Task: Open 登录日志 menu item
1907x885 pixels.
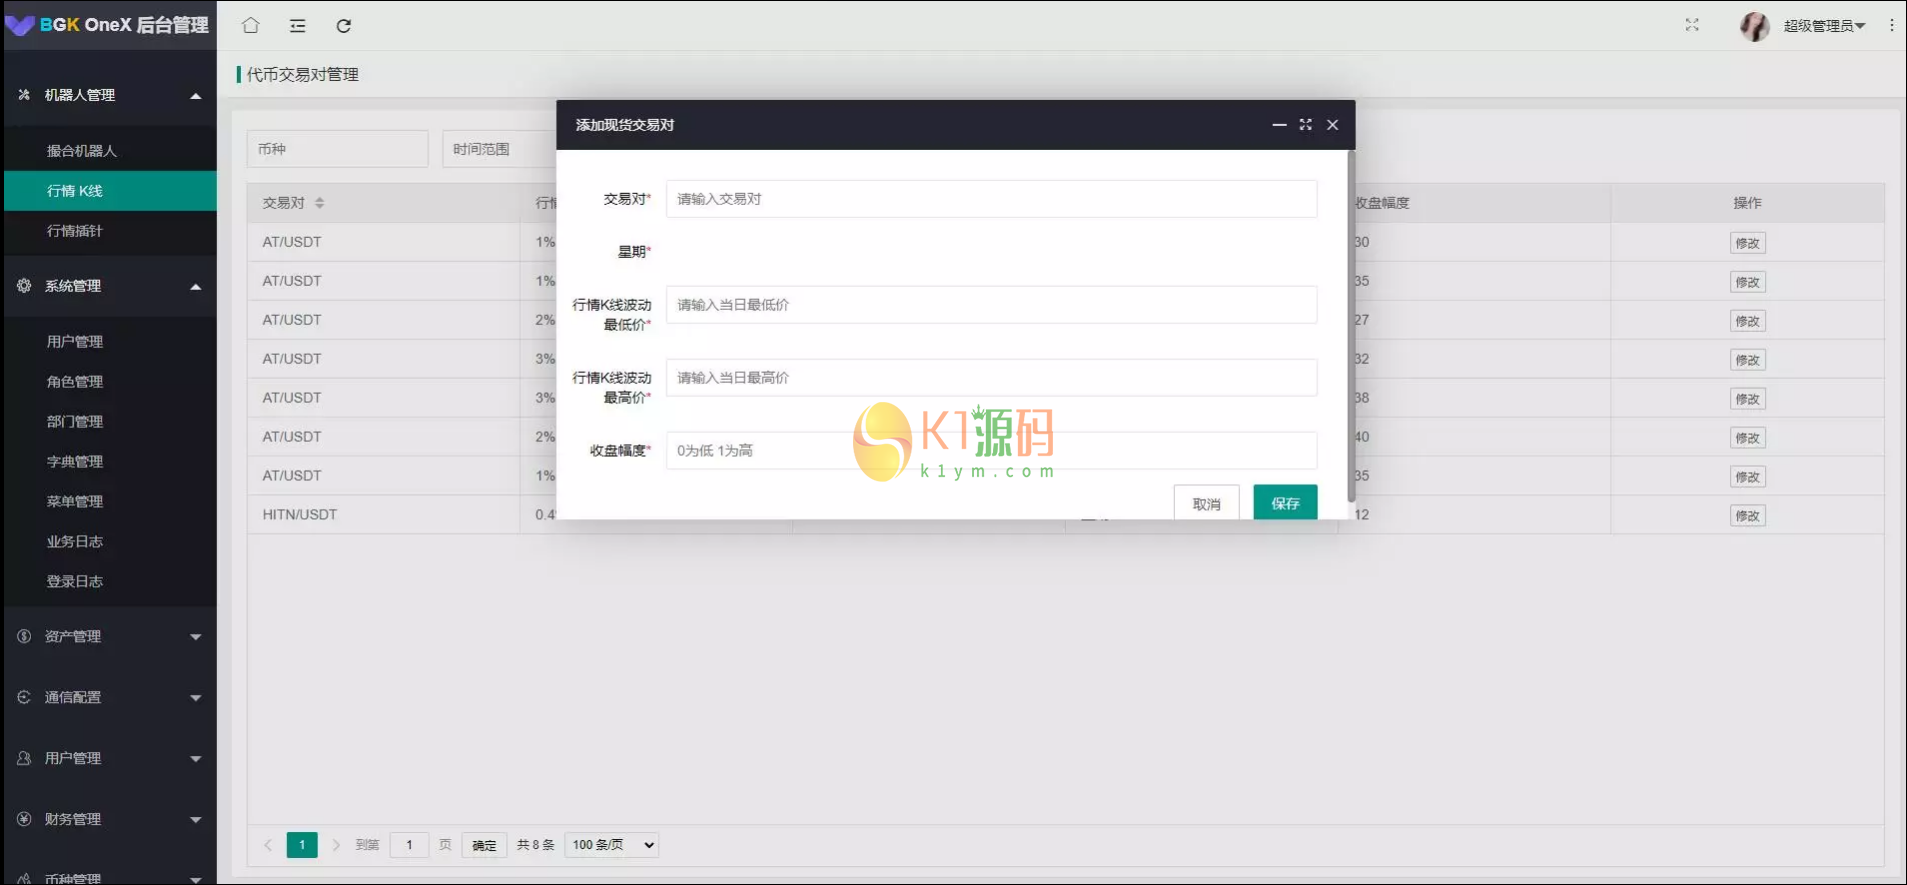Action: tap(110, 582)
